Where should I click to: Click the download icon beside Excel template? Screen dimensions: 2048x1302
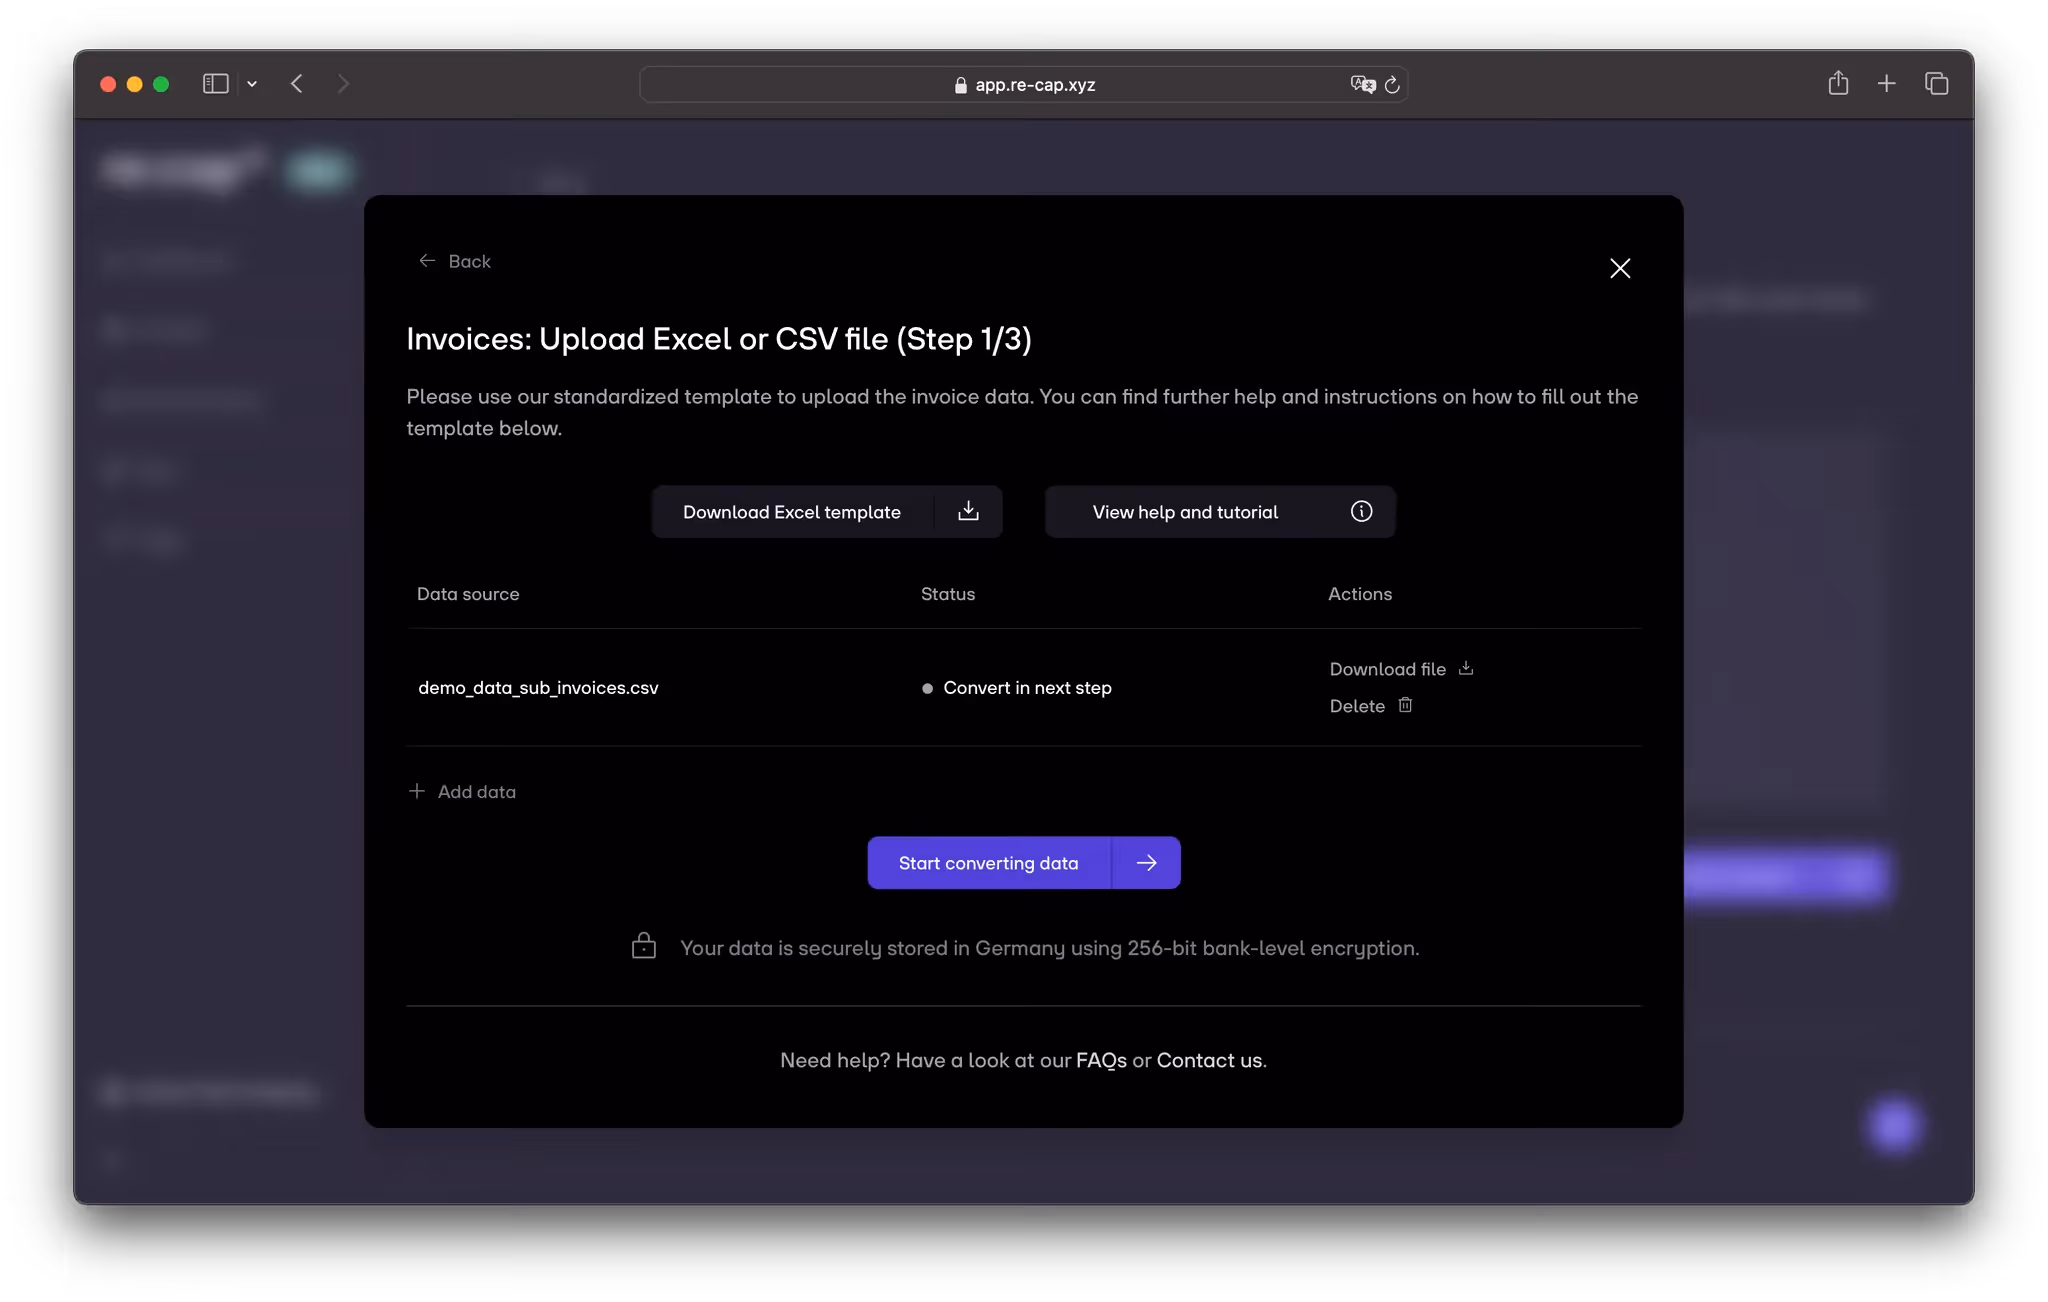pyautogui.click(x=968, y=511)
